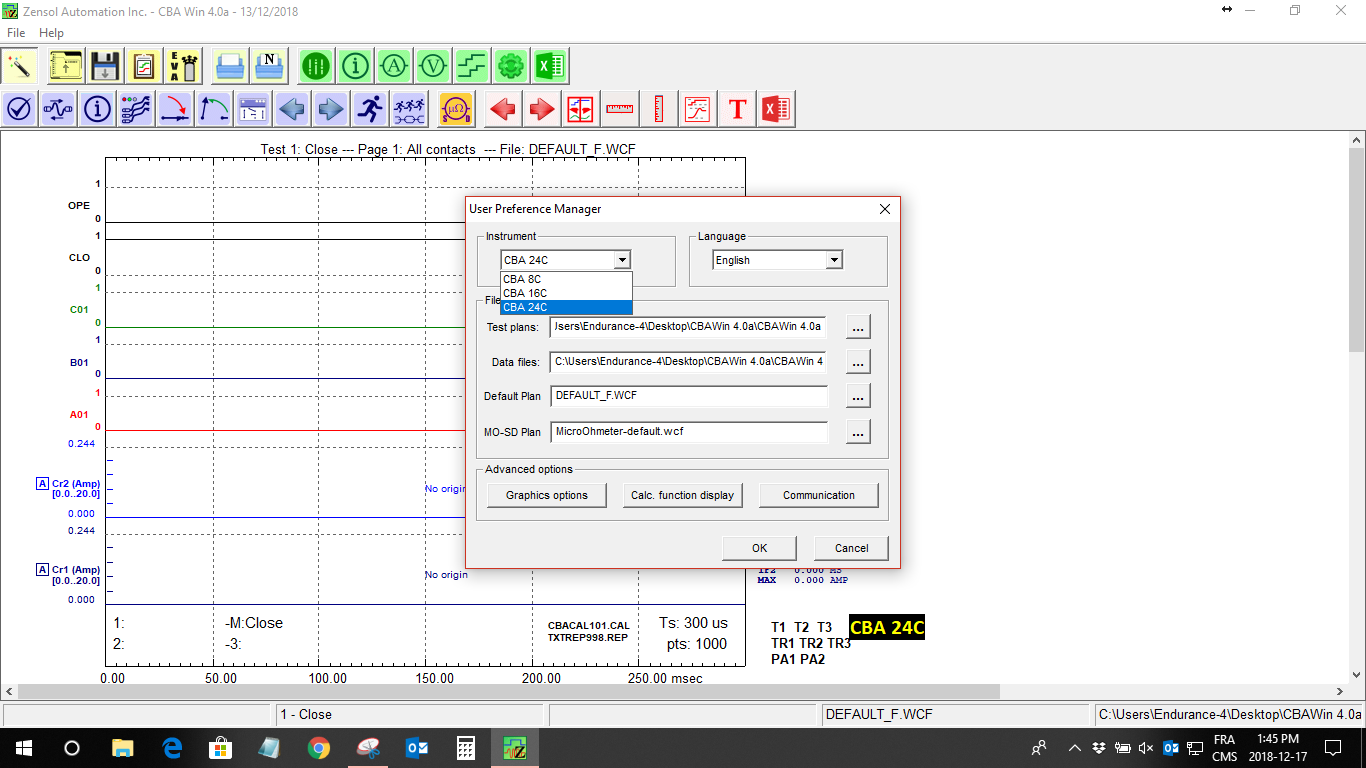Click the single running man icon

point(370,109)
